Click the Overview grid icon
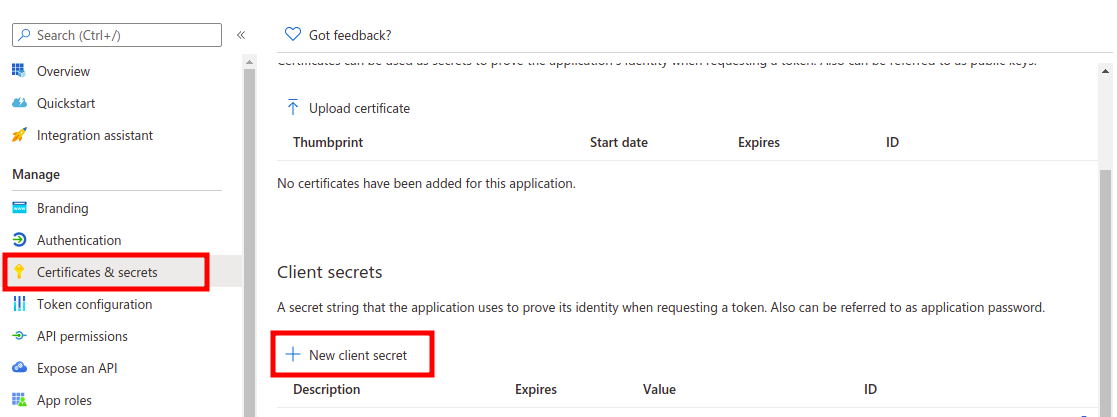1117x417 pixels. [x=18, y=71]
